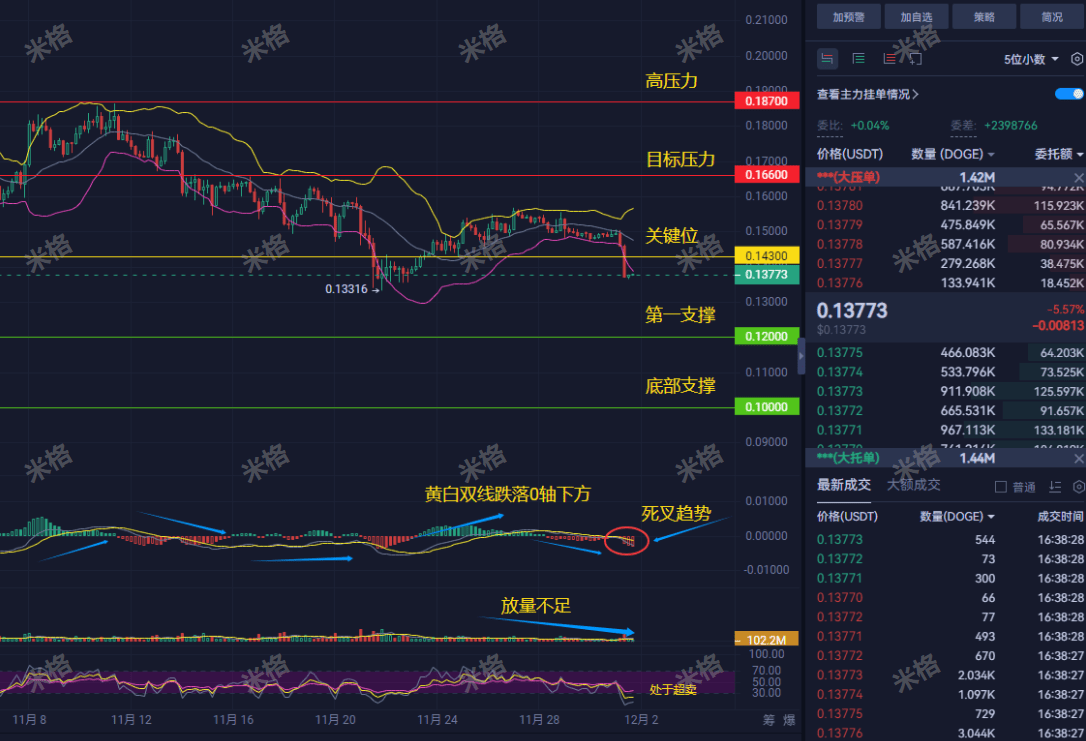
Task: Dismiss the 大托单 1.44M row with X
Action: pyautogui.click(x=1078, y=458)
